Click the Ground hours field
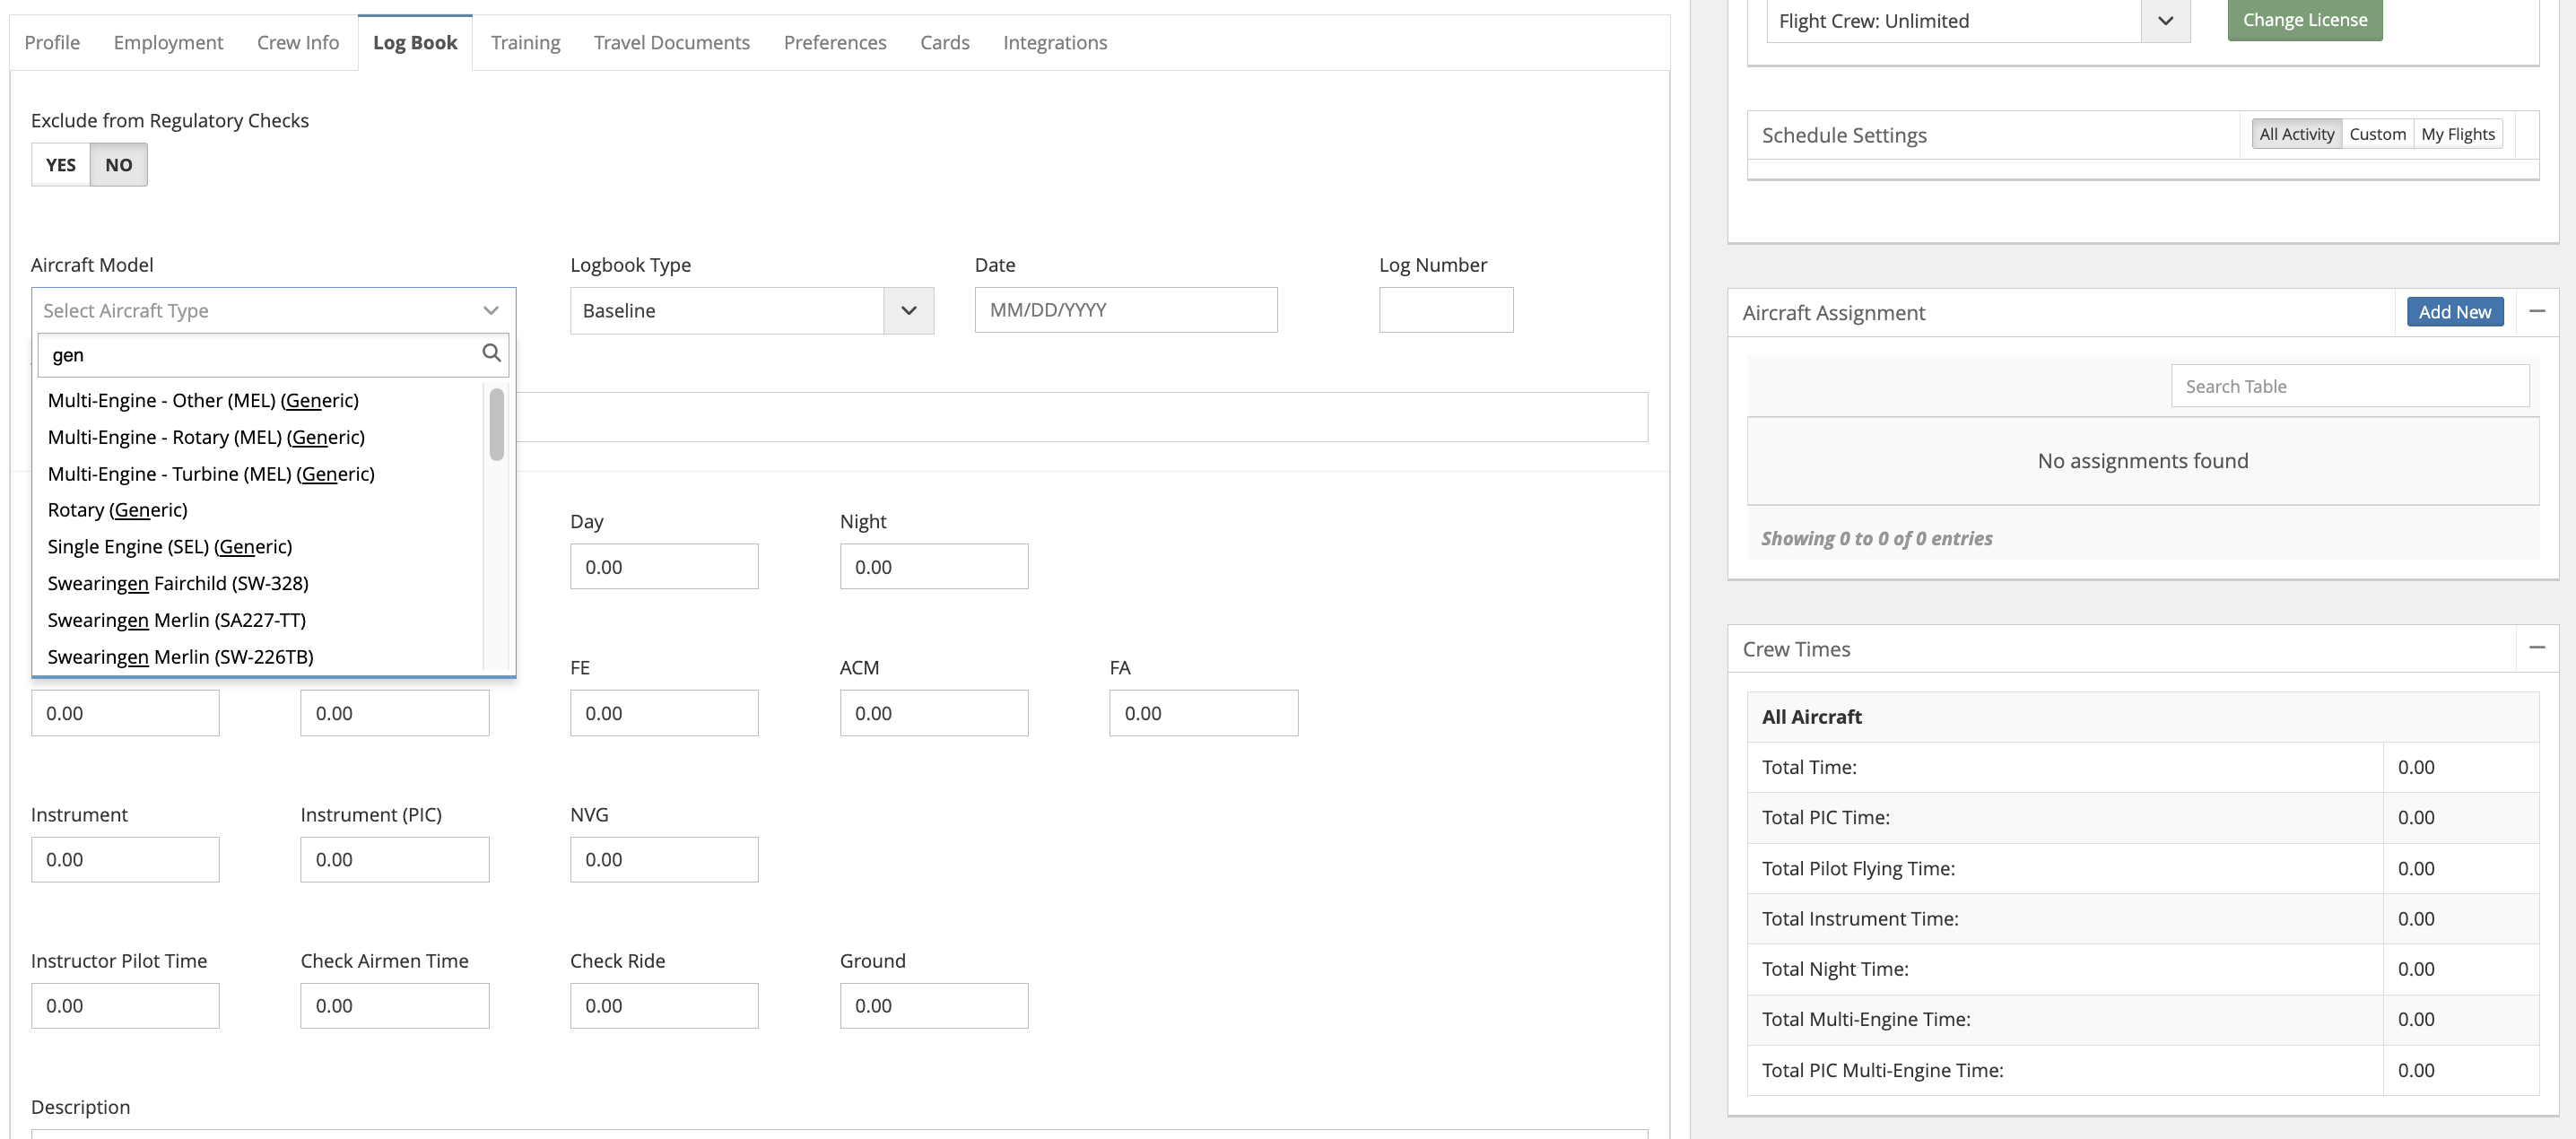 click(934, 1006)
